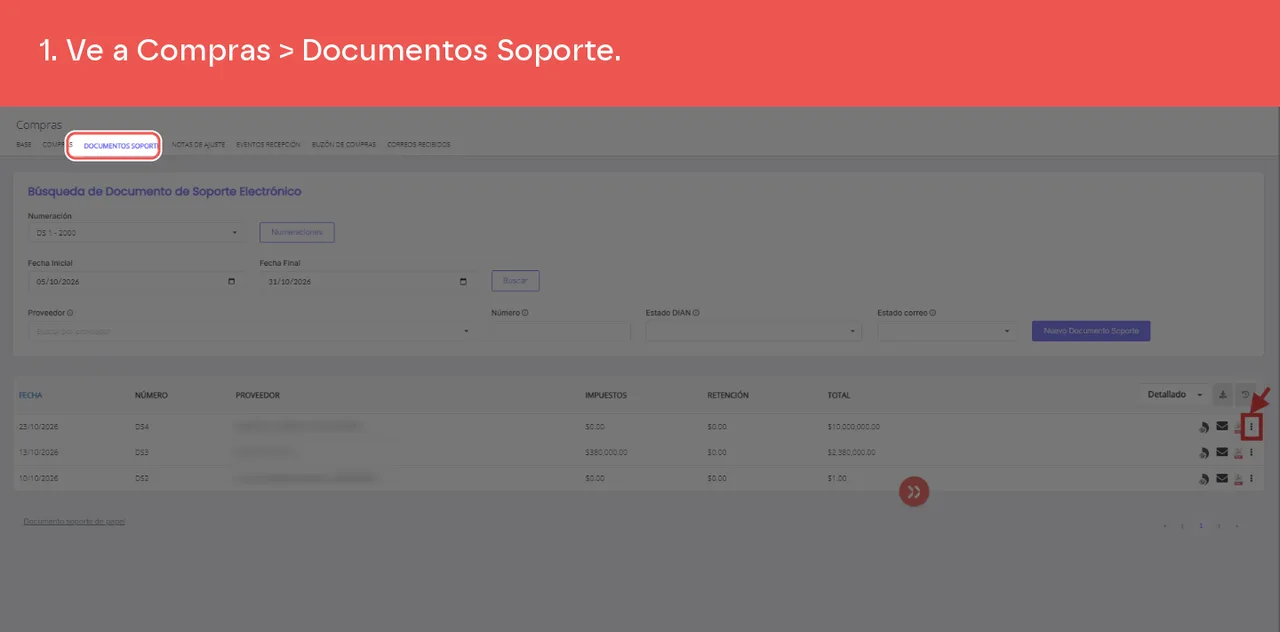The width and height of the screenshot is (1280, 632).
Task: Switch to the CORREOS RECIBIDOS tab
Action: [418, 145]
